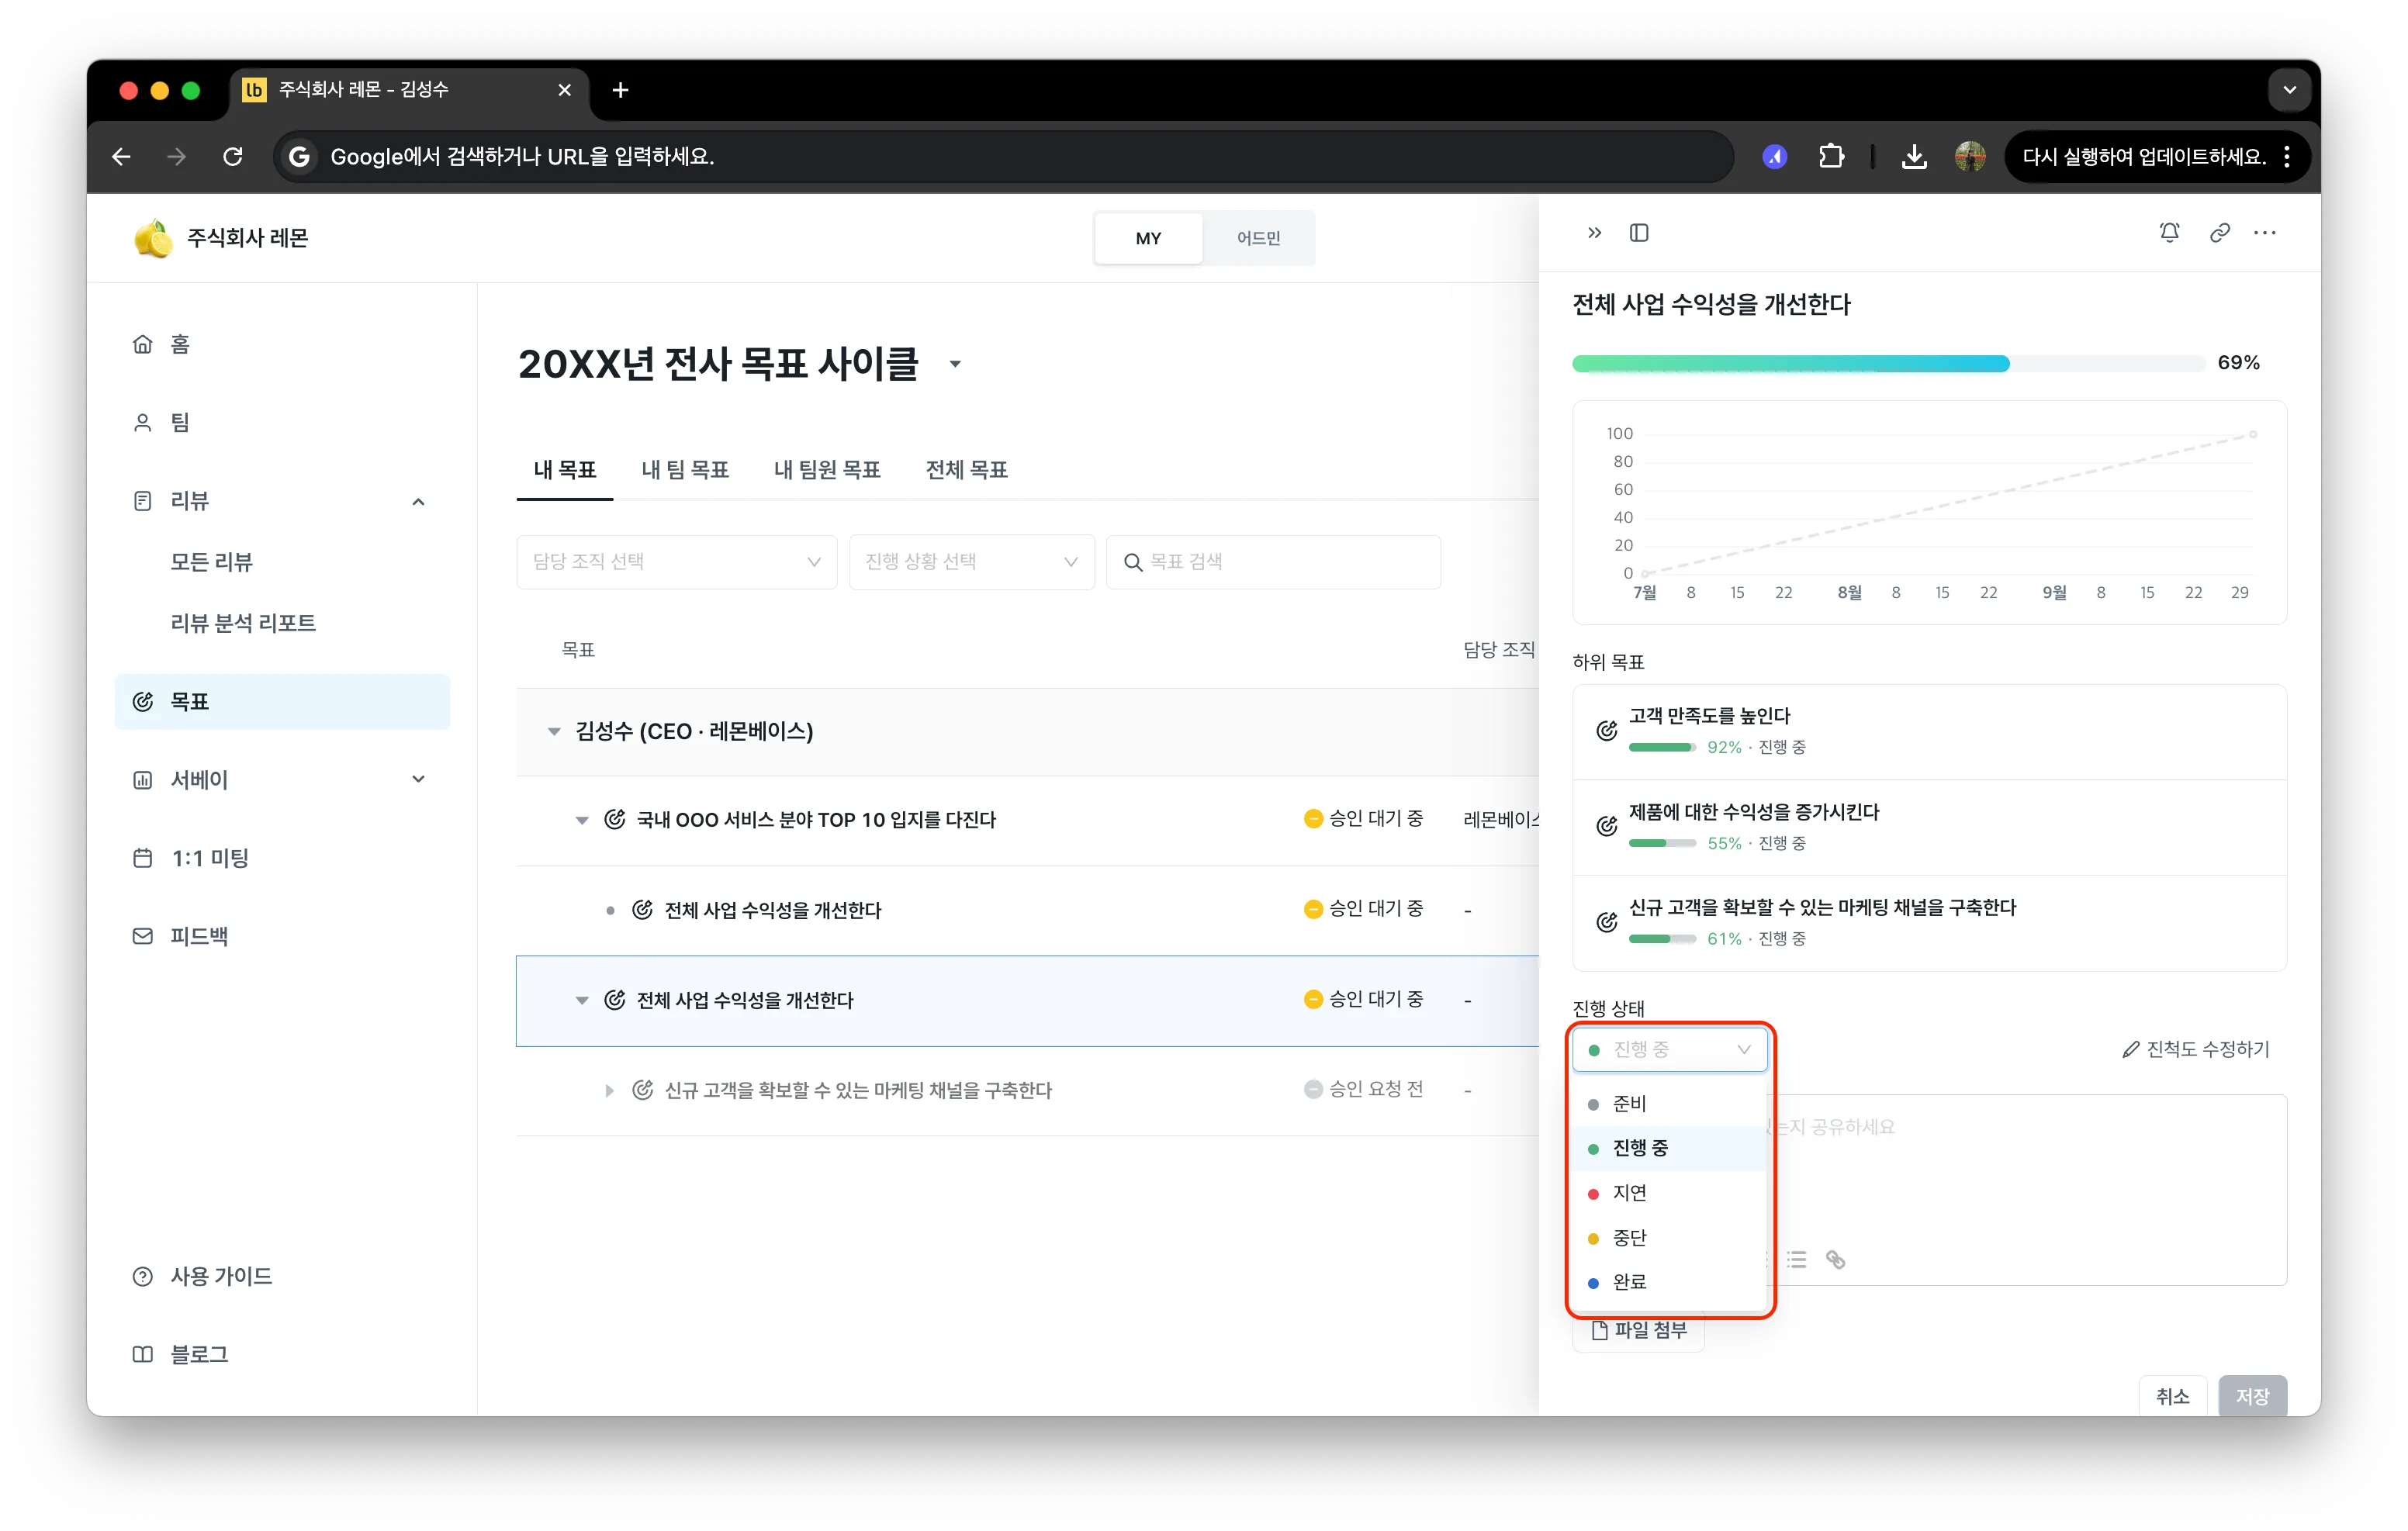2408x1531 pixels.
Task: Go back with the browser back arrow
Action: 122,157
